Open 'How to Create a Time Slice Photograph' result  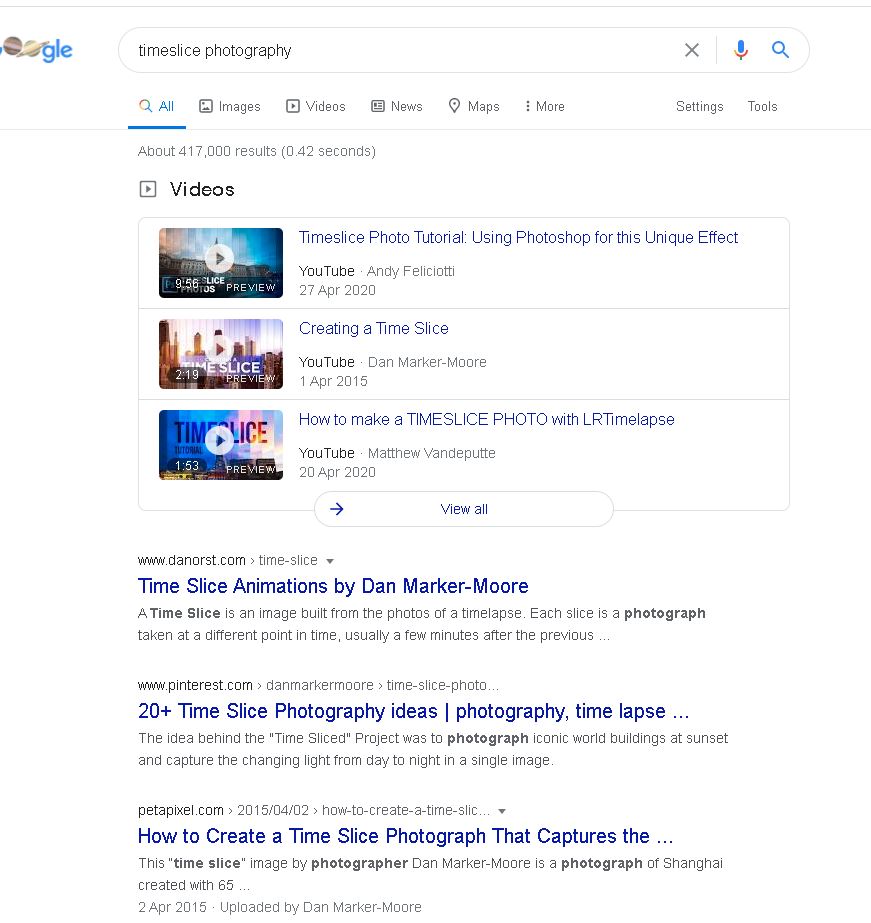coord(405,836)
